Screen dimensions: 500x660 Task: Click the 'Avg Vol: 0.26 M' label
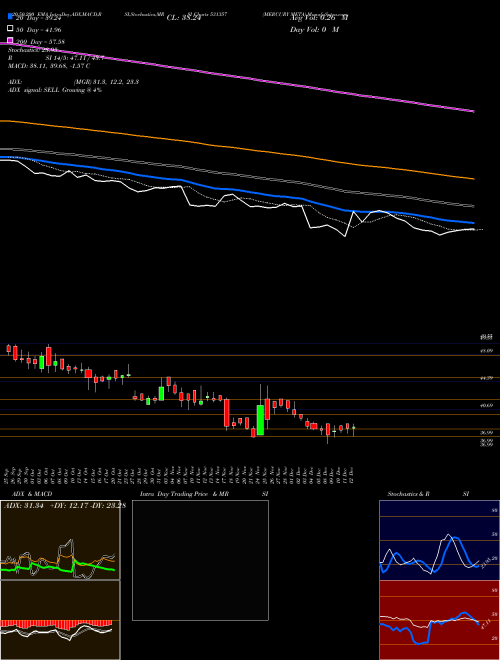tap(319, 18)
